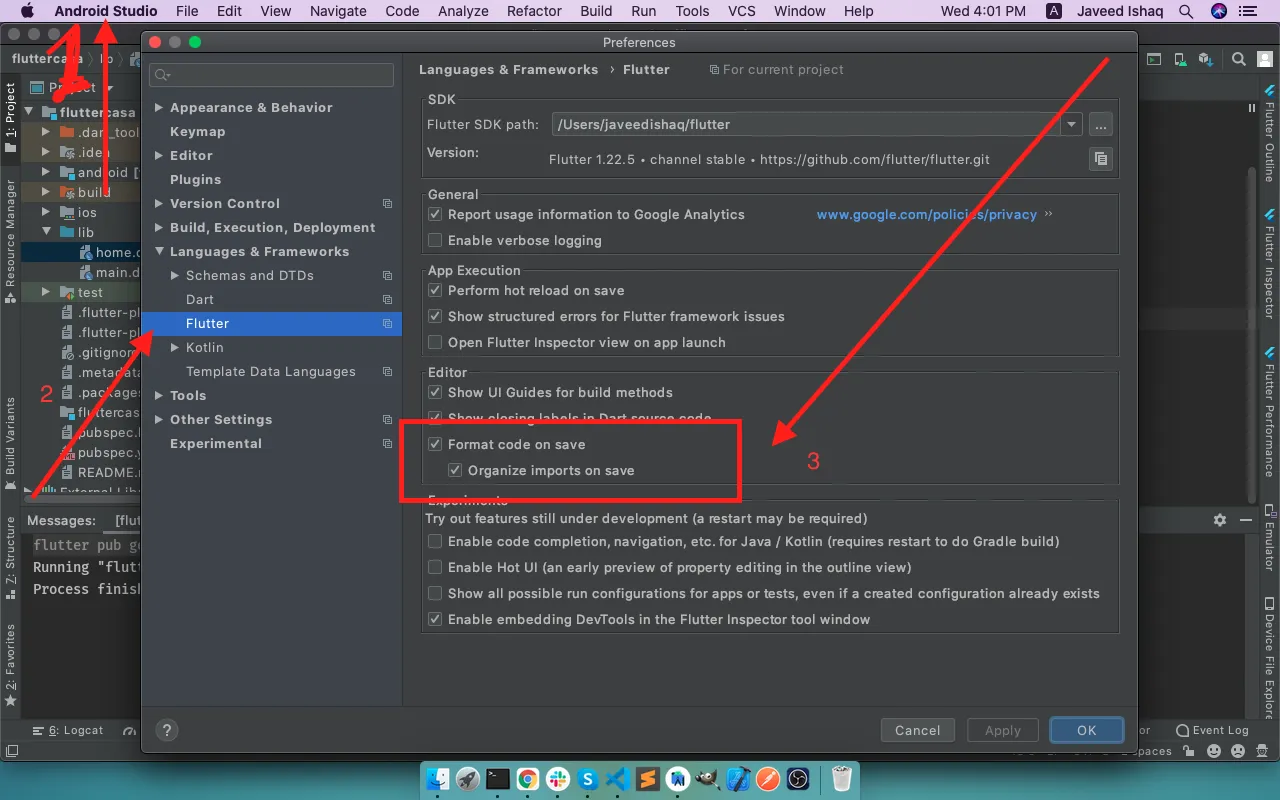Open Siri from the menu bar
Screen dimensions: 1280x800
click(1218, 11)
